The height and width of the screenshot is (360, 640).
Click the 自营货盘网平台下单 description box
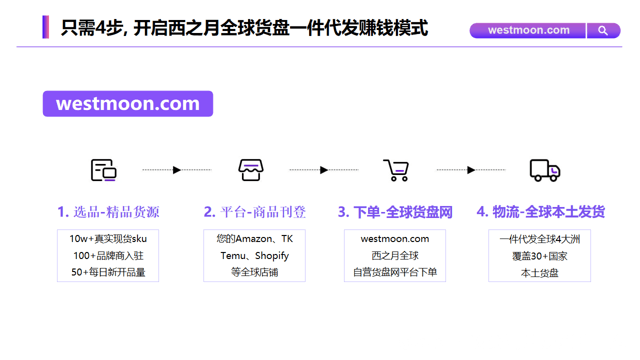pyautogui.click(x=395, y=256)
